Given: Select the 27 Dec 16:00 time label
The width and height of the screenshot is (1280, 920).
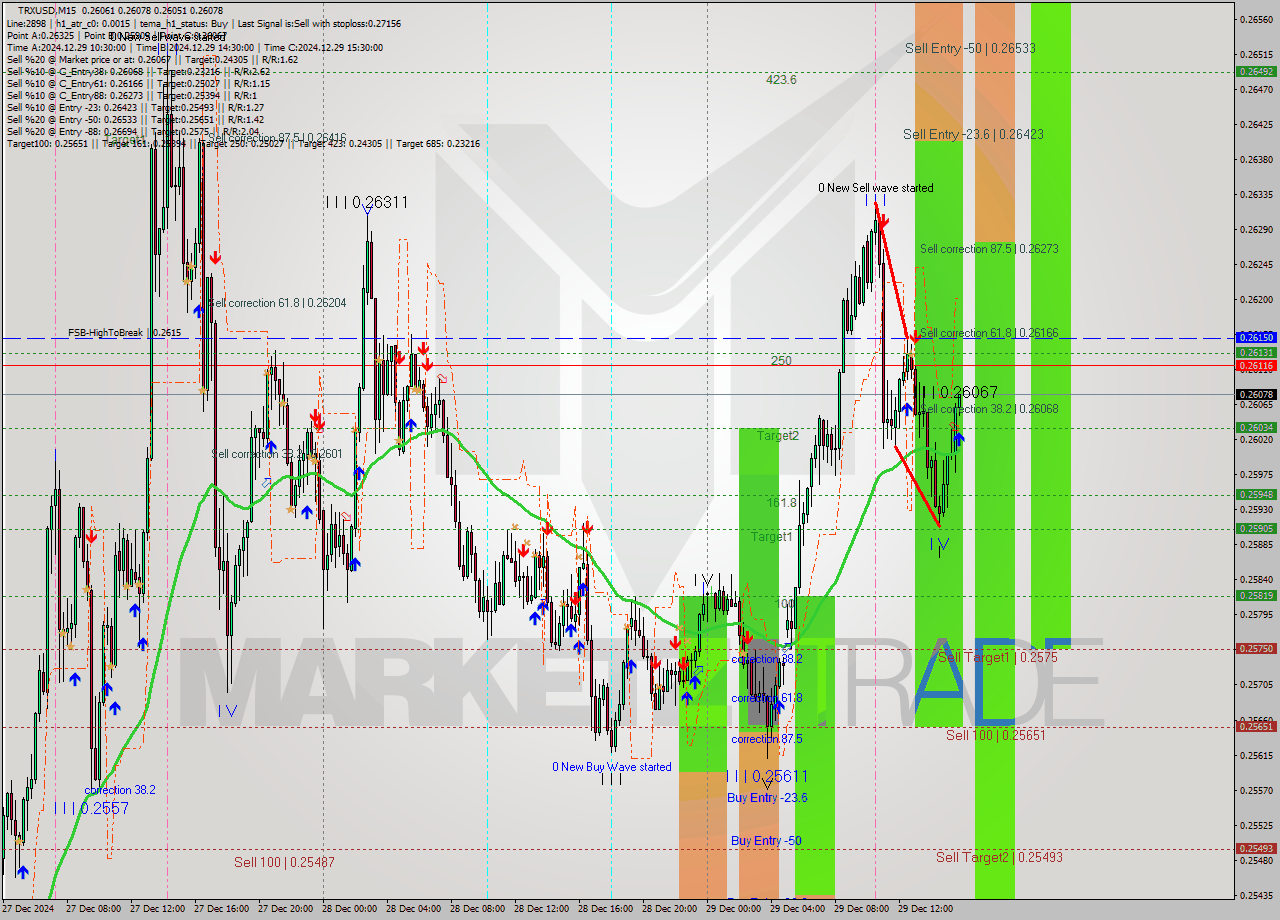Looking at the screenshot, I should click(223, 909).
